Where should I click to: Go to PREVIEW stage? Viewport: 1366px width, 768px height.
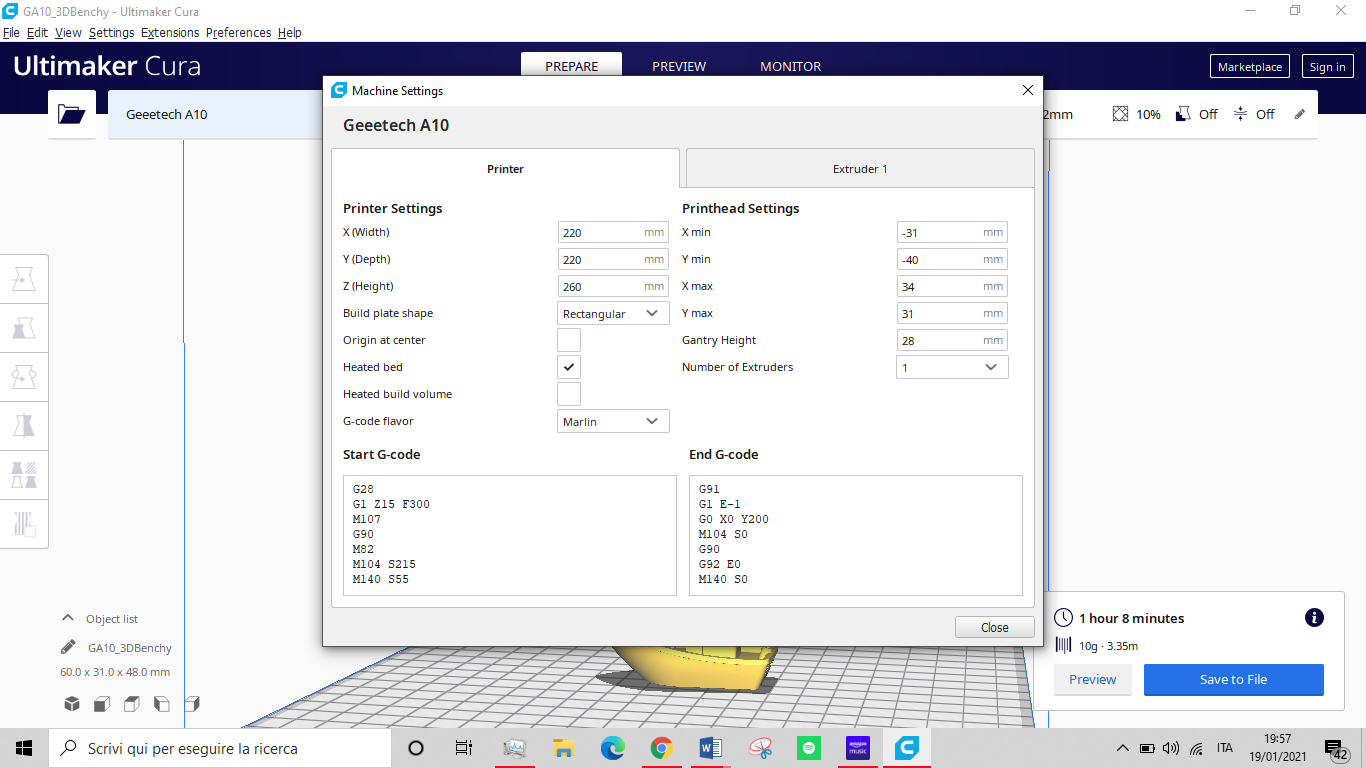pyautogui.click(x=679, y=66)
